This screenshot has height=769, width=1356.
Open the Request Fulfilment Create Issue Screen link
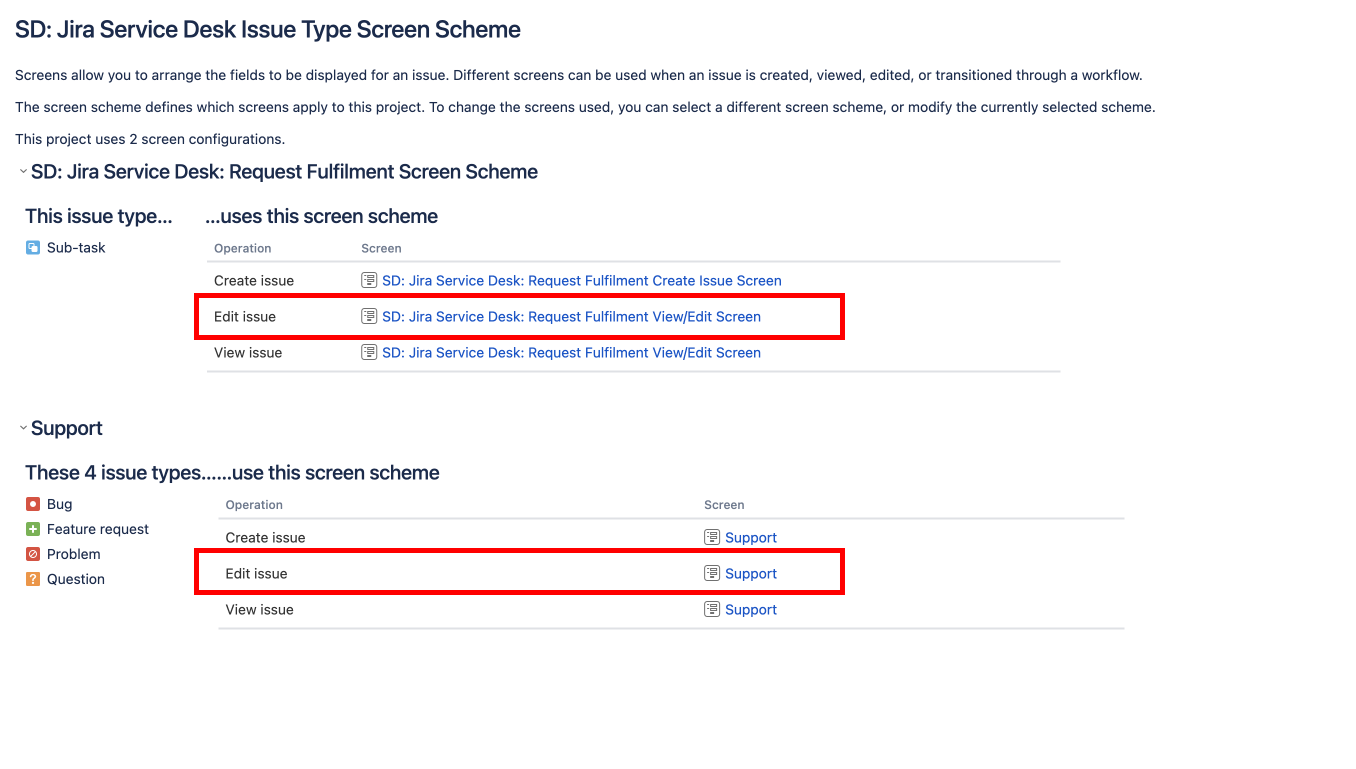(x=581, y=281)
